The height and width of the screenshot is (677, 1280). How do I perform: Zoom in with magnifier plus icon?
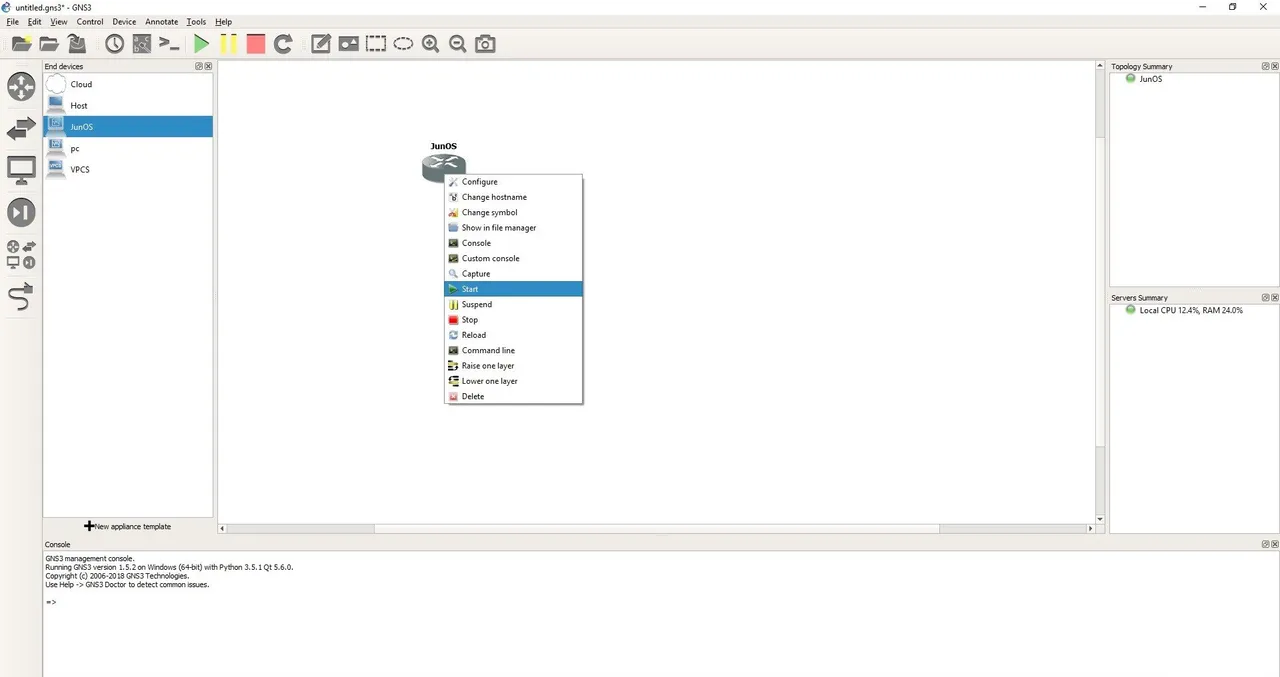click(x=431, y=44)
